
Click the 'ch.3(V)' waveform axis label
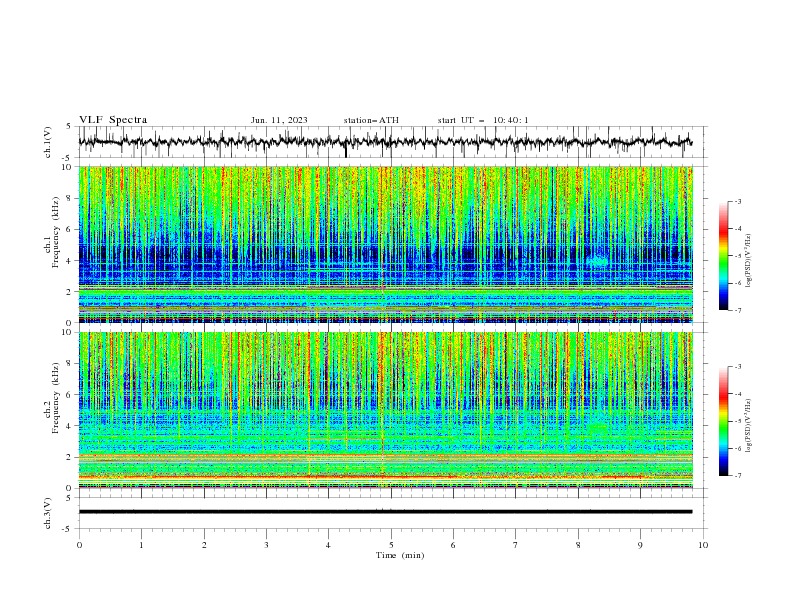(x=47, y=513)
